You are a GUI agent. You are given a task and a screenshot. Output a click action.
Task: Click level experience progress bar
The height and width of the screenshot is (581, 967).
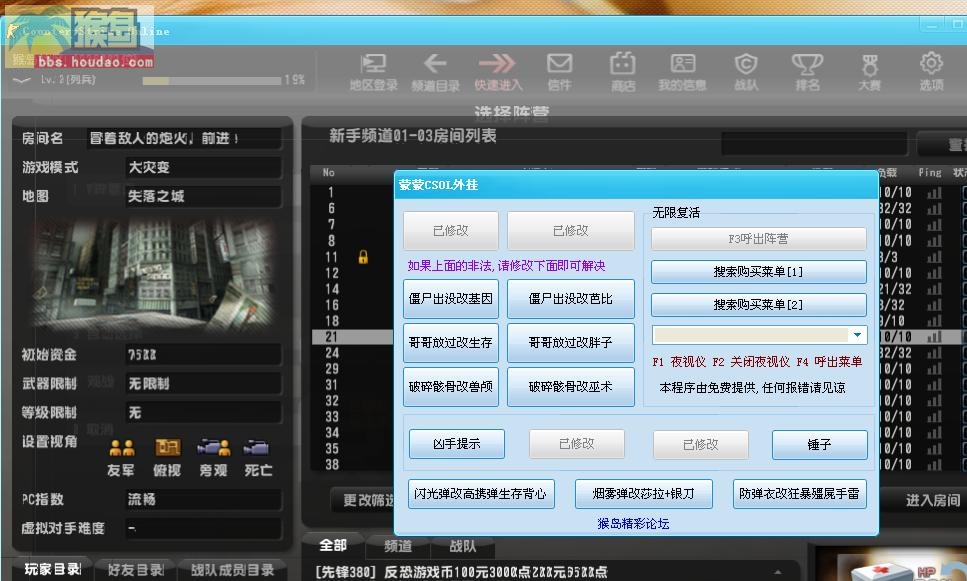[212, 81]
